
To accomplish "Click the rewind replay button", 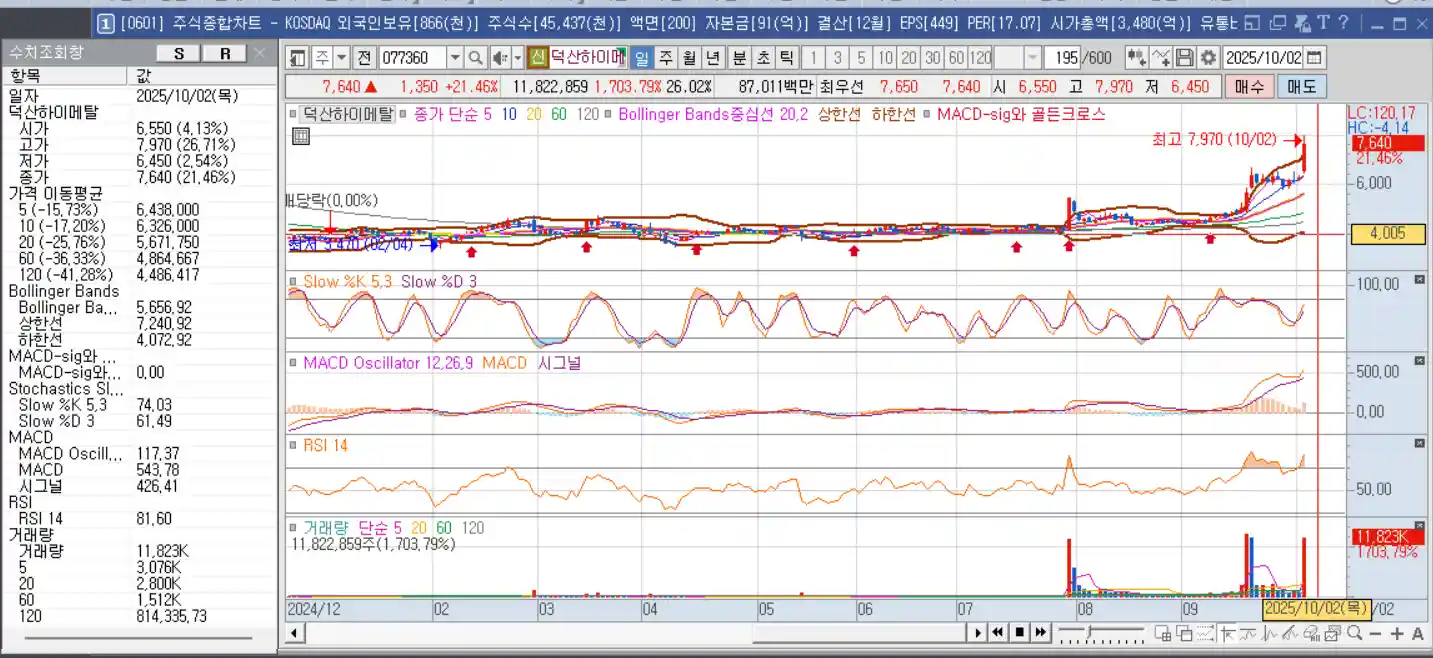I will pyautogui.click(x=997, y=632).
